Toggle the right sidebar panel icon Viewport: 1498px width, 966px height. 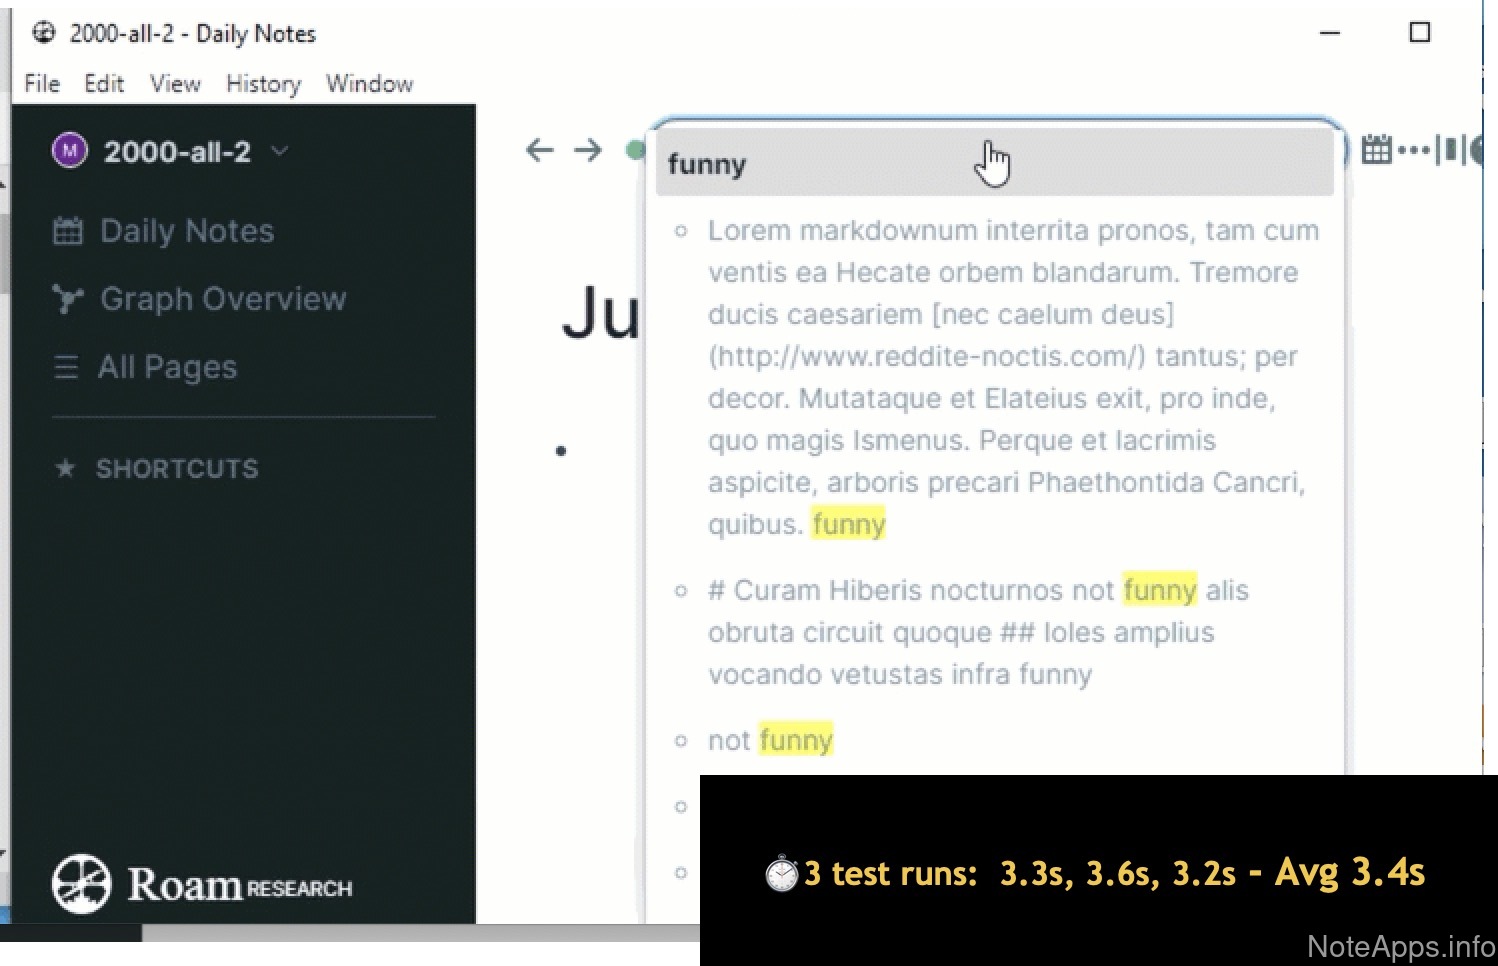point(1449,150)
